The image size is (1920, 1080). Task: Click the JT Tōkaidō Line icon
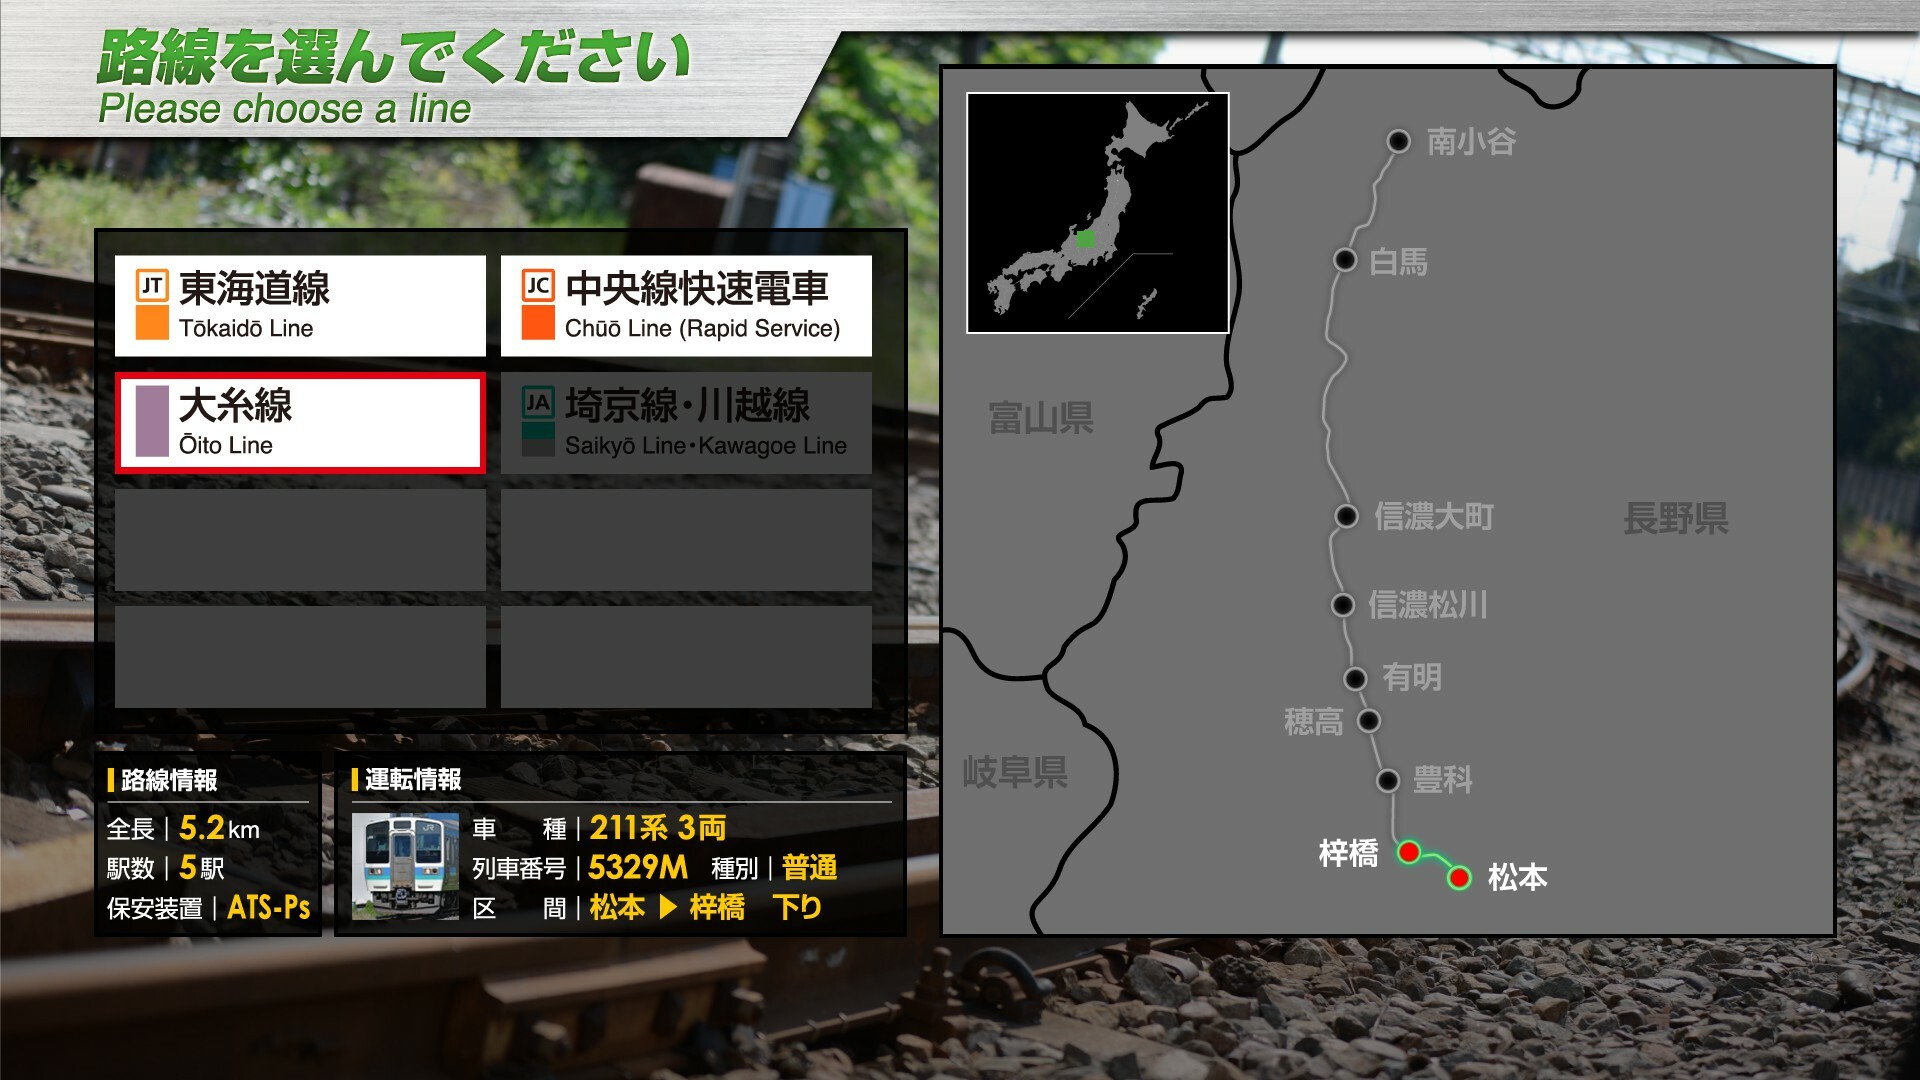(151, 283)
